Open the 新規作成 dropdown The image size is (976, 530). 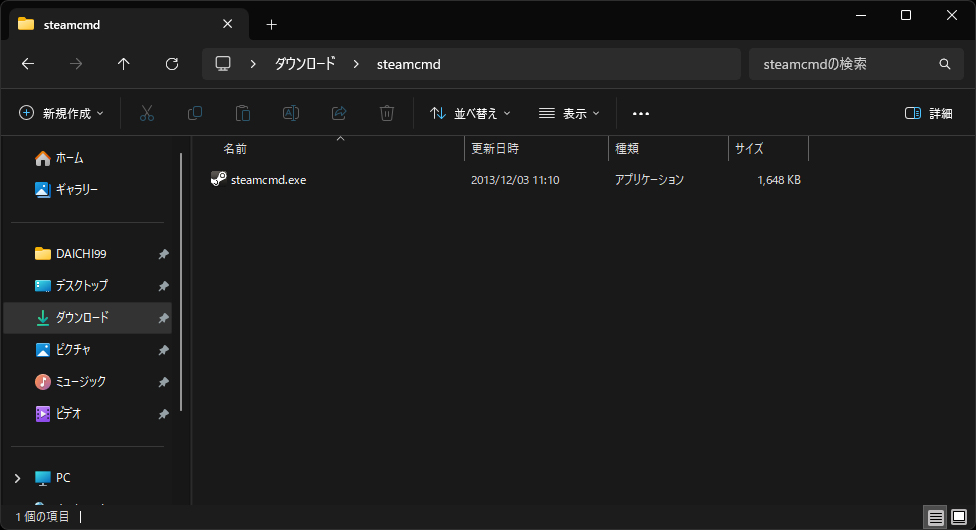click(62, 113)
